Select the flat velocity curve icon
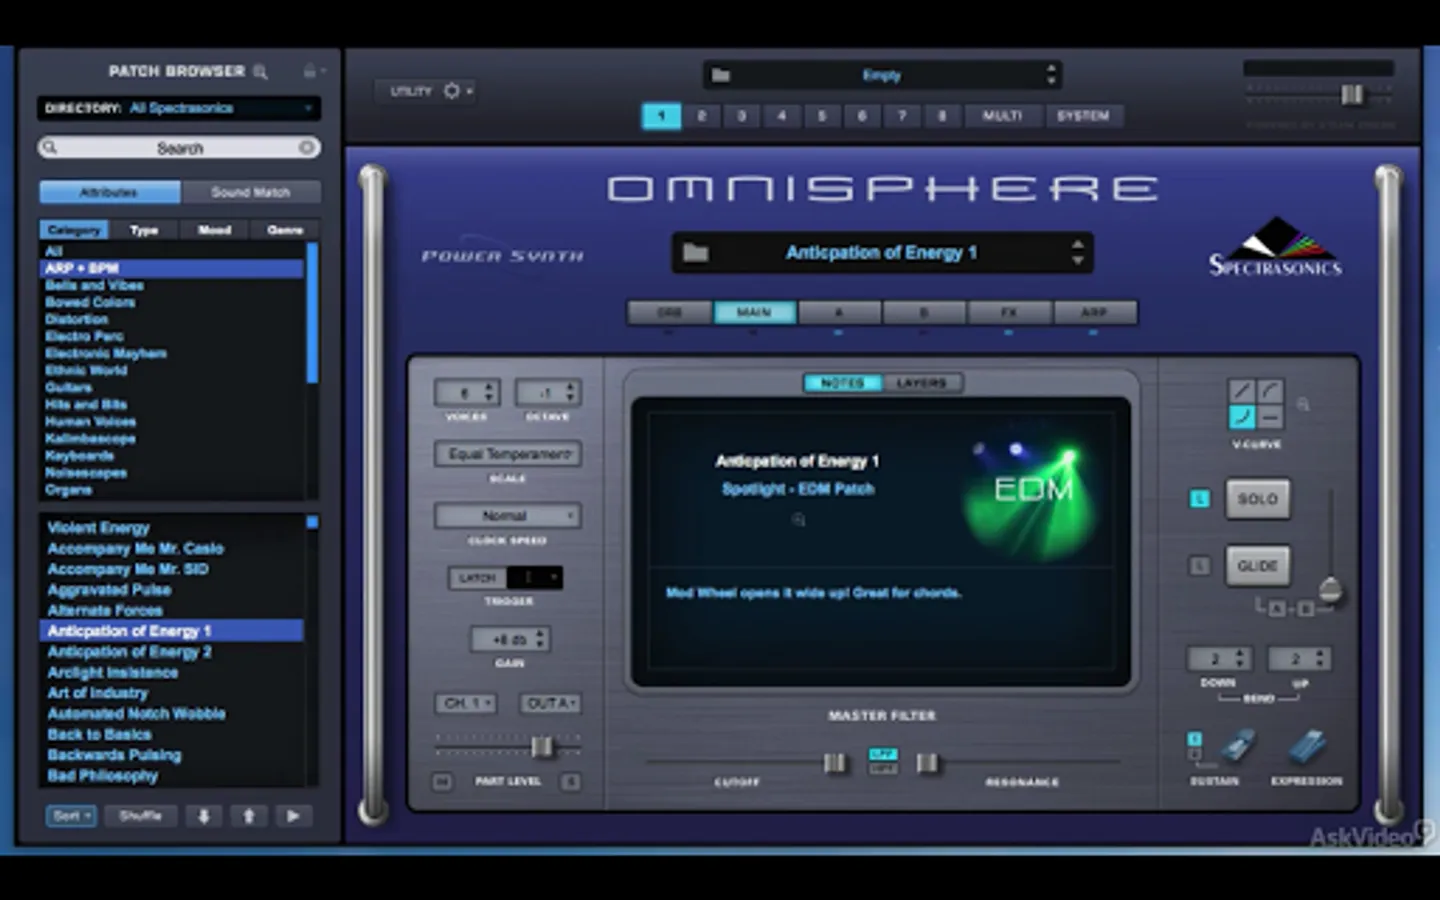 (1270, 416)
